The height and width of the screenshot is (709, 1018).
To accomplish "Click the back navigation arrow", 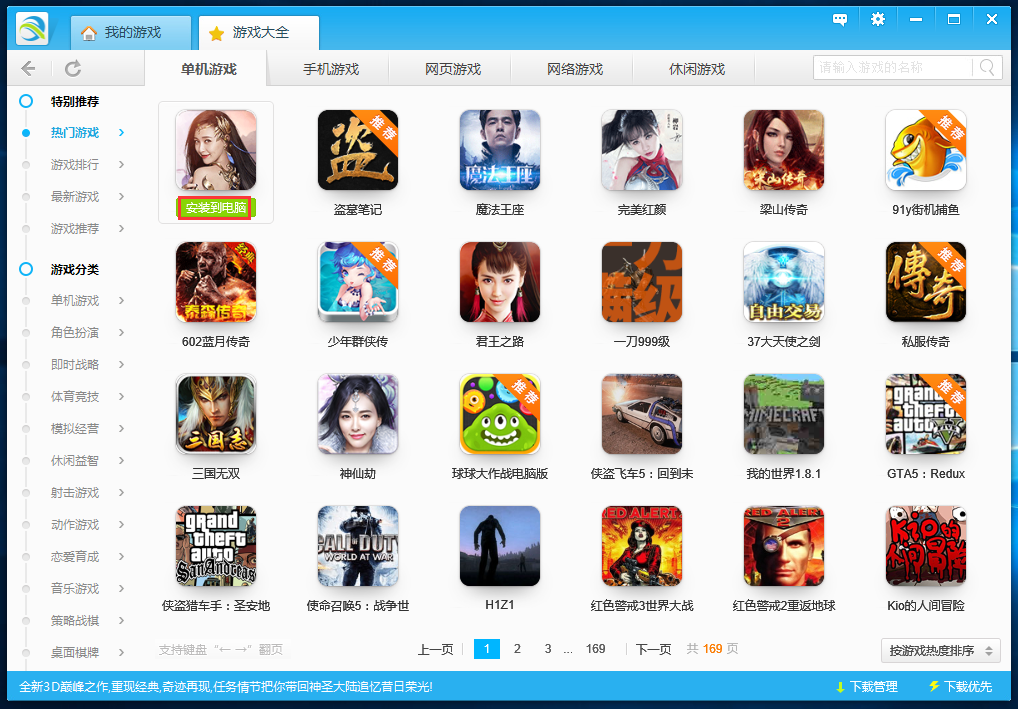I will (28, 68).
